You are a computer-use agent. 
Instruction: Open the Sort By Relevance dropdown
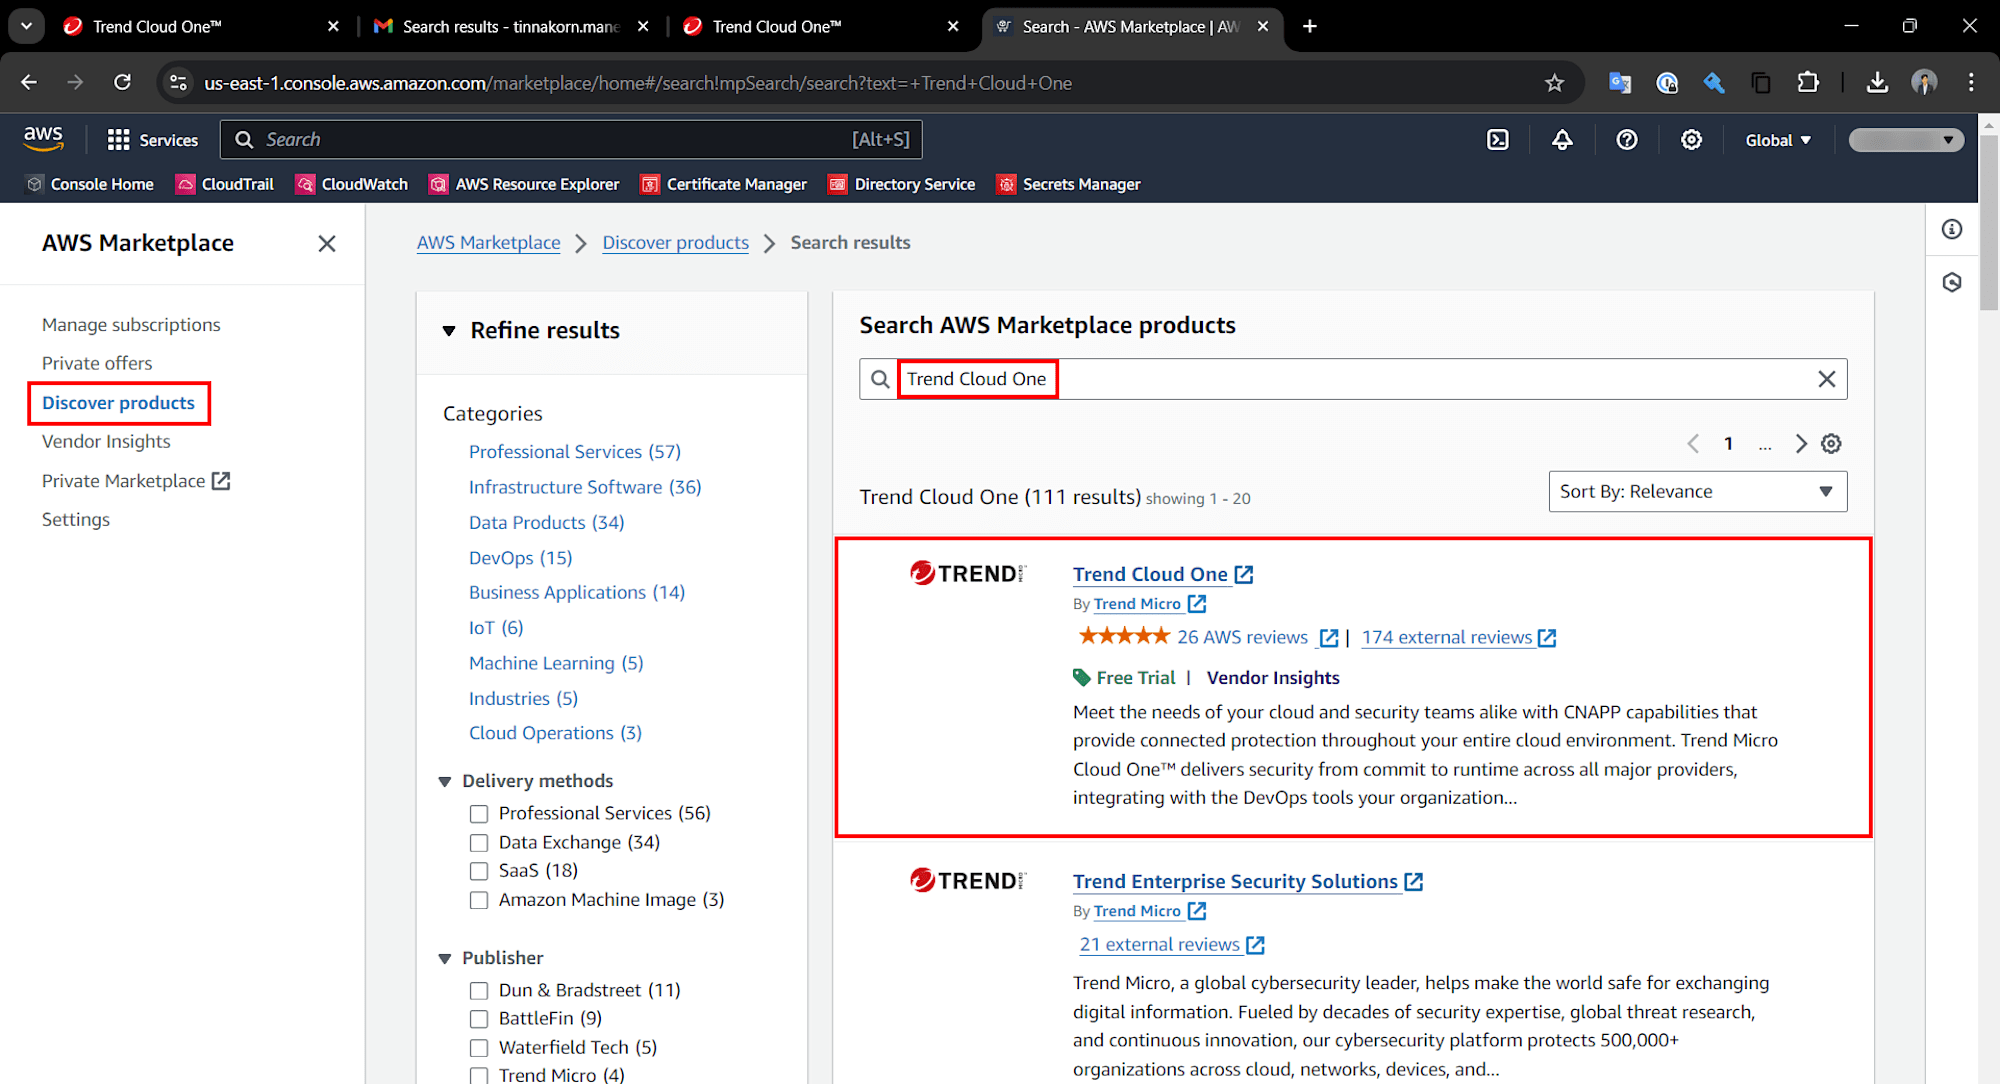(1697, 490)
